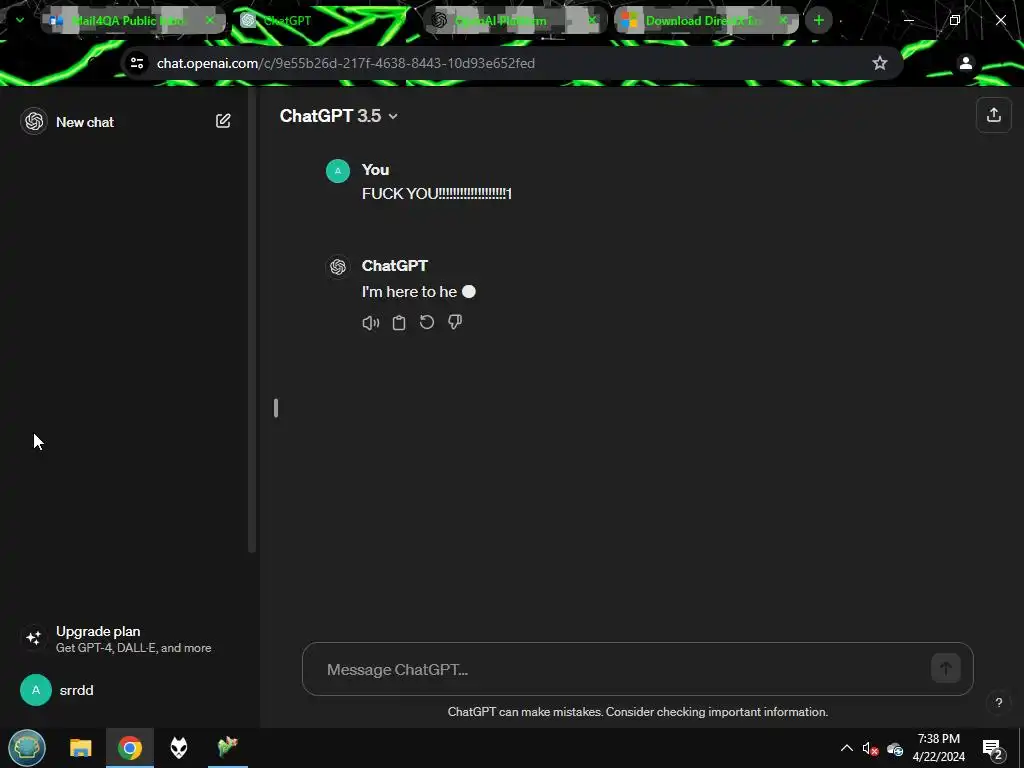Mark the response as bad with thumbs-down
Image resolution: width=1024 pixels, height=768 pixels.
point(455,322)
